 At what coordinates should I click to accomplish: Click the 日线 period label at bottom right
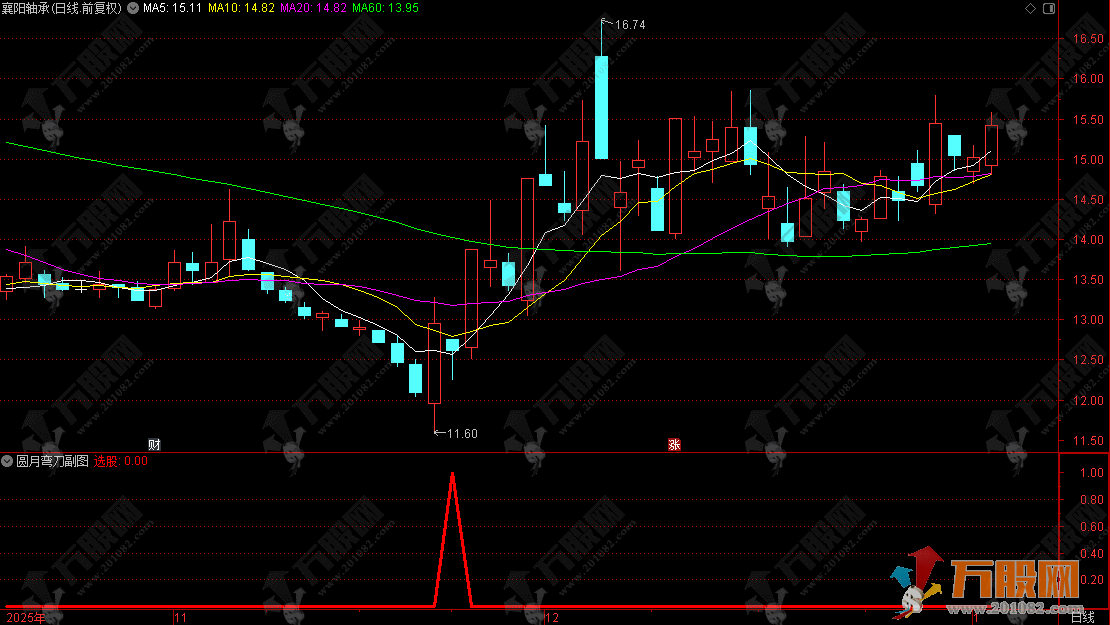(1084, 618)
